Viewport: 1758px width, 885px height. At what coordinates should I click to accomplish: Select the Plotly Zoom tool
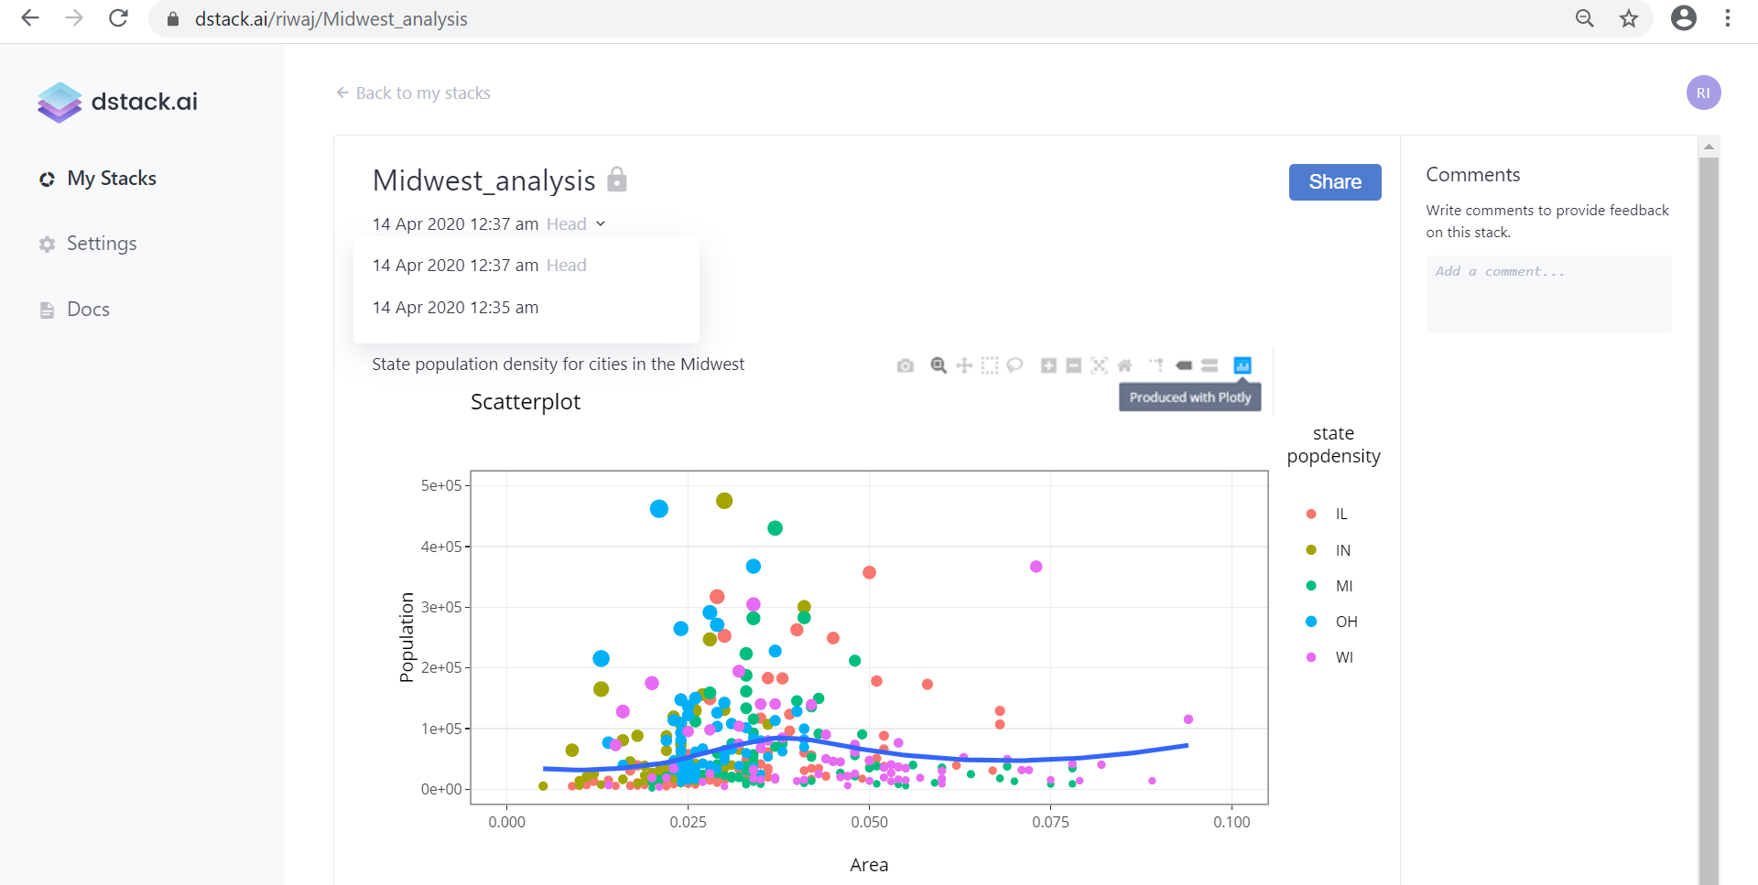tap(938, 366)
